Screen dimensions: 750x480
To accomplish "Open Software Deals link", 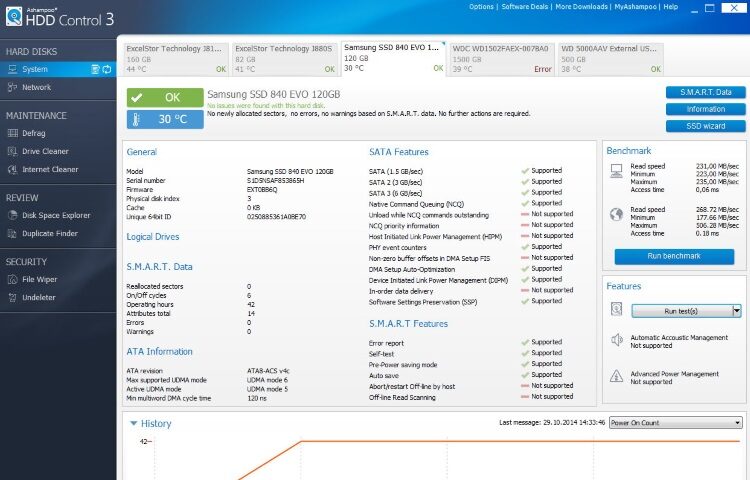I will [525, 7].
